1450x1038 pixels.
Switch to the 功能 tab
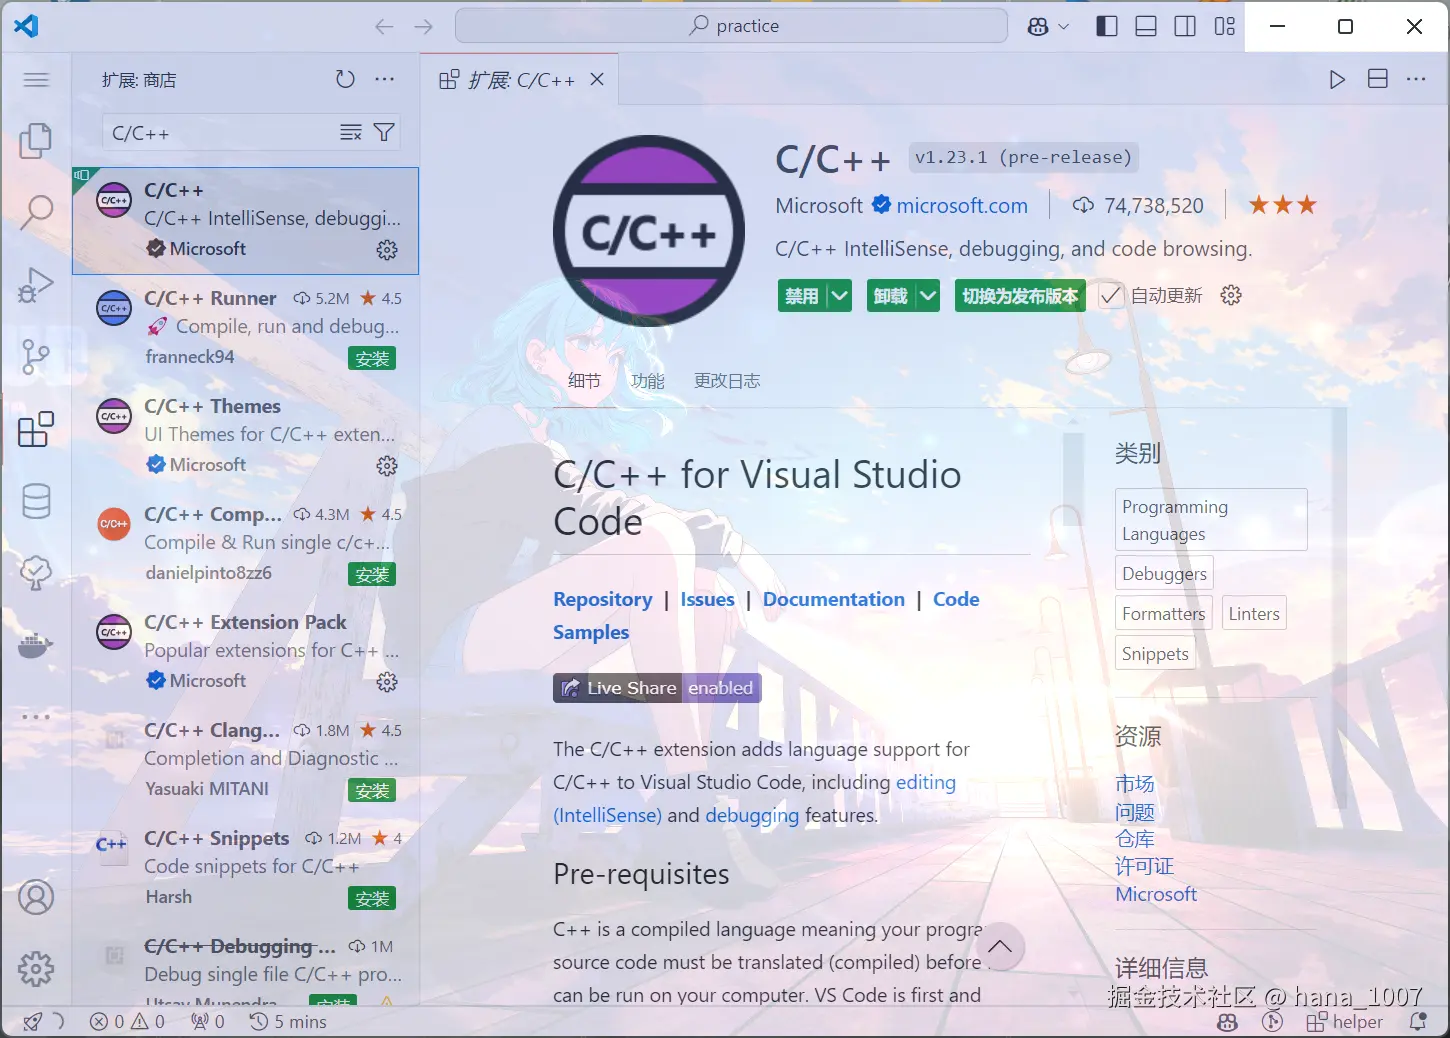coord(648,381)
